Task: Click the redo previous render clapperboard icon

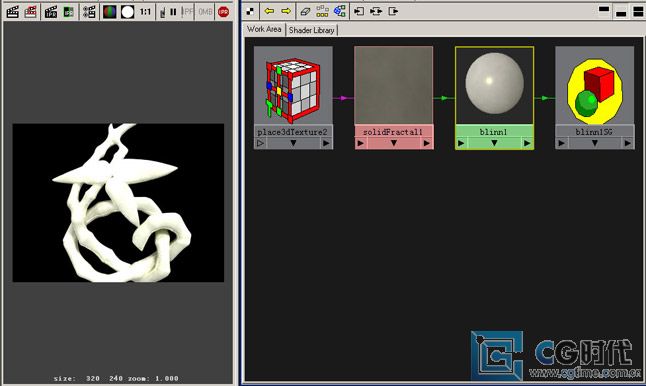Action: [x=12, y=12]
